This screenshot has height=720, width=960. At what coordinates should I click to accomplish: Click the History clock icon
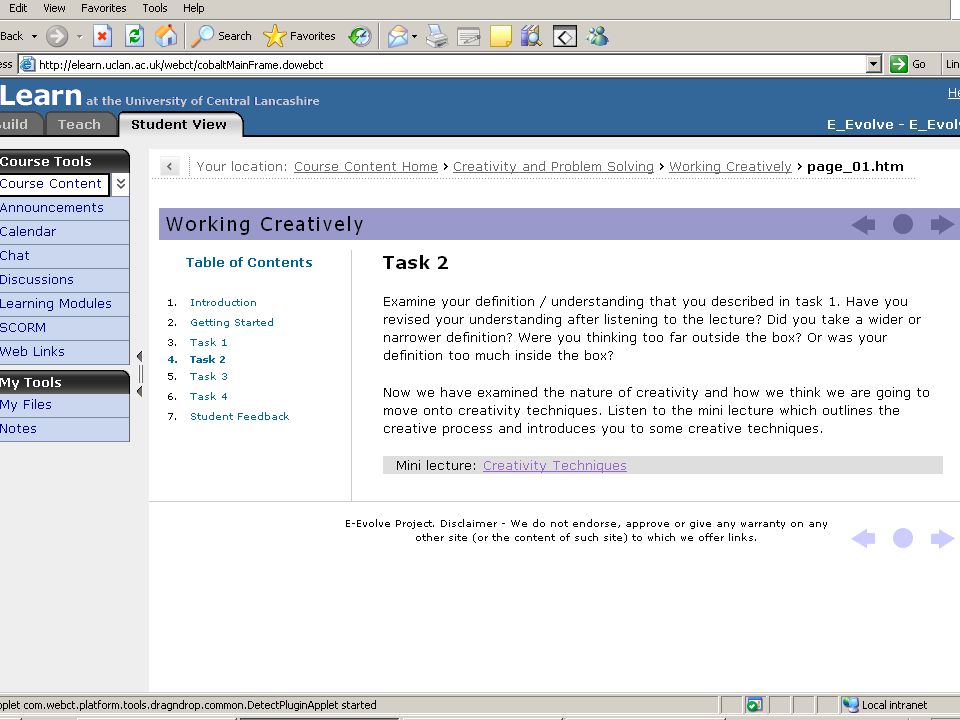coord(360,36)
